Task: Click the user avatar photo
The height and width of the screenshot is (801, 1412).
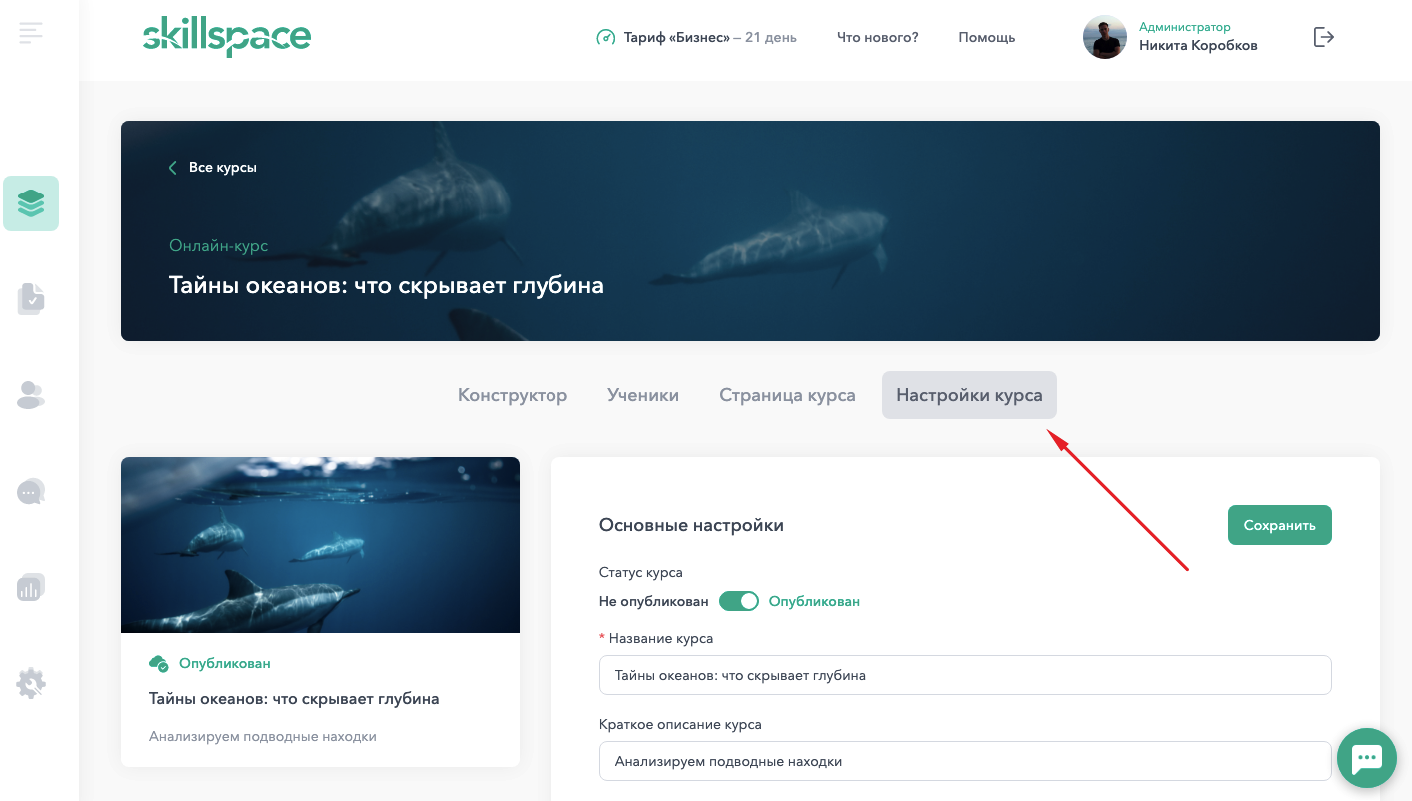Action: [1105, 37]
